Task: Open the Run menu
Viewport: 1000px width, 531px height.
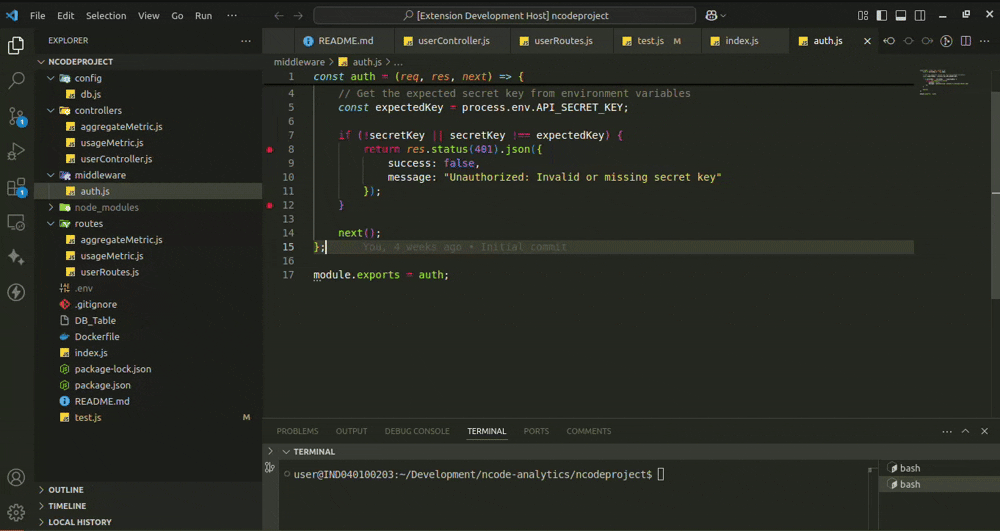Action: (x=203, y=15)
